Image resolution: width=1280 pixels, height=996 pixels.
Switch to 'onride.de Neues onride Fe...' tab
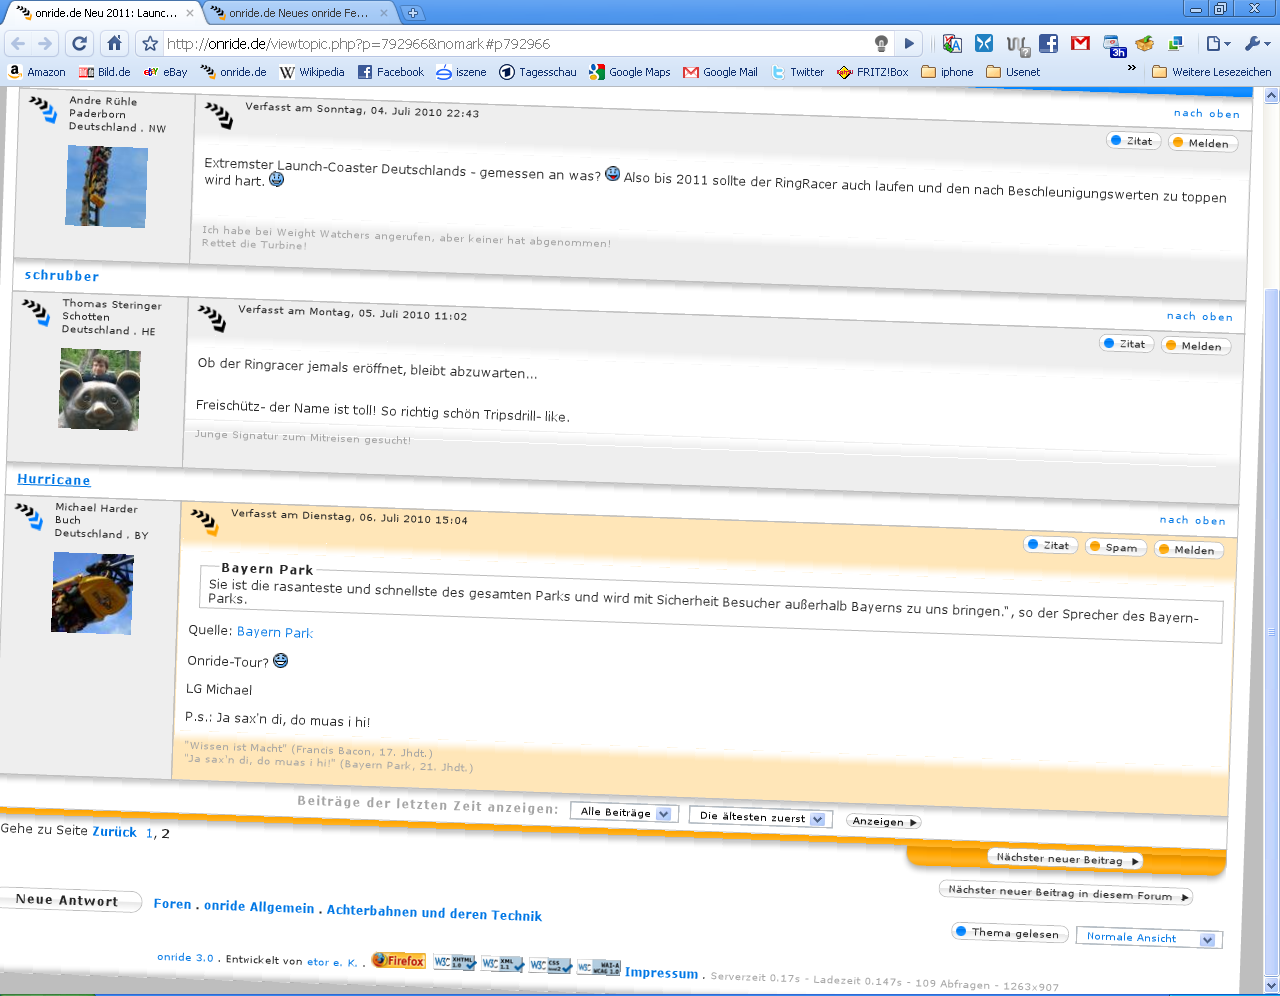[298, 13]
